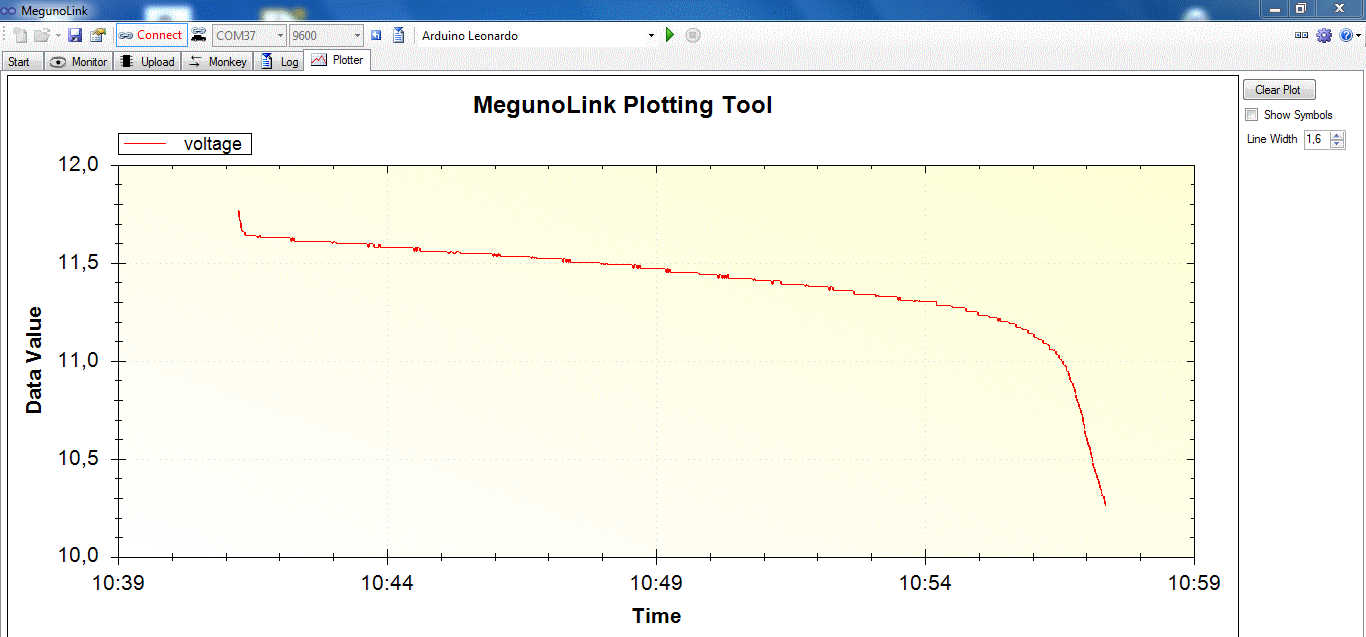Click the two-squares layout icon
This screenshot has width=1366, height=637.
(x=1301, y=35)
